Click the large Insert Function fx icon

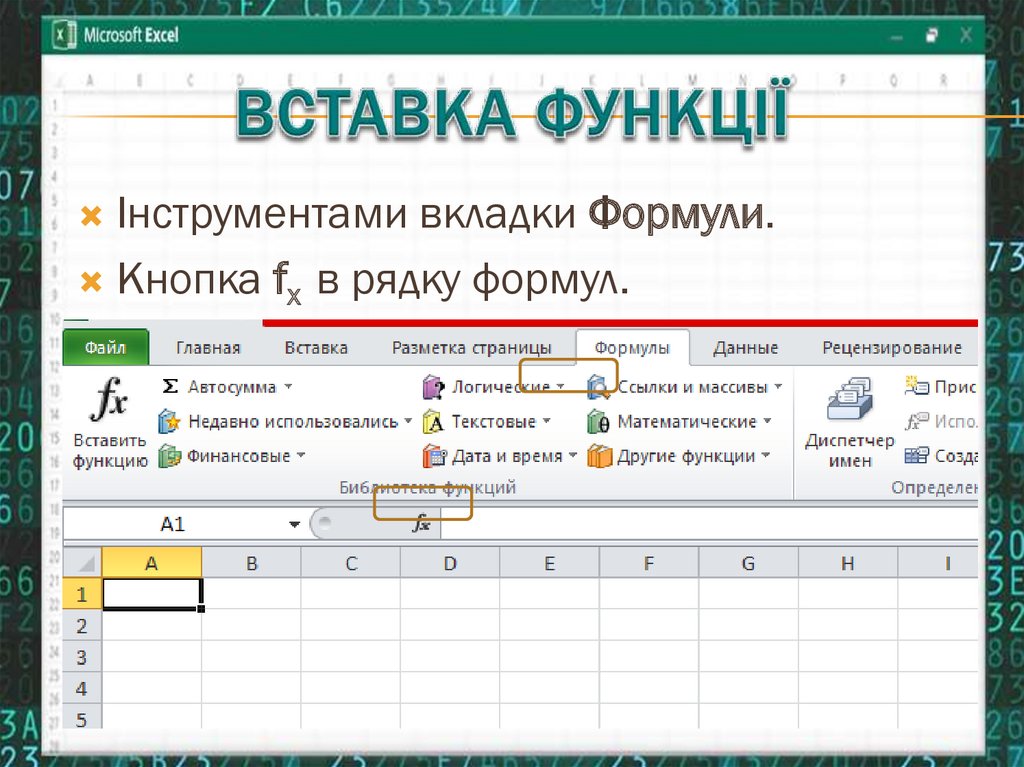click(108, 399)
